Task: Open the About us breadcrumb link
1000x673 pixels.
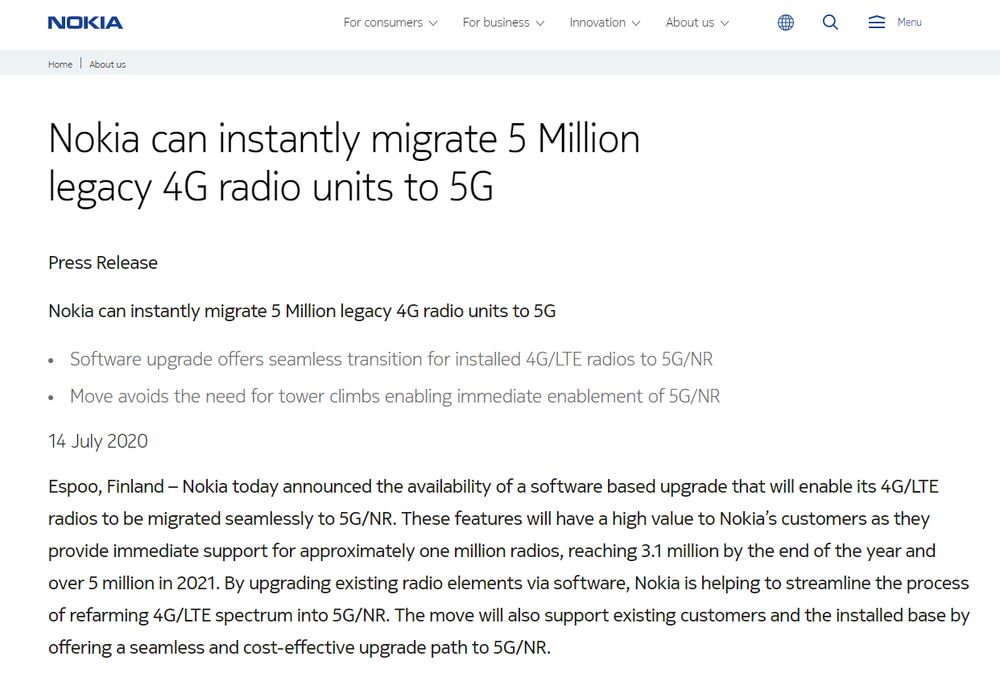Action: tap(107, 64)
